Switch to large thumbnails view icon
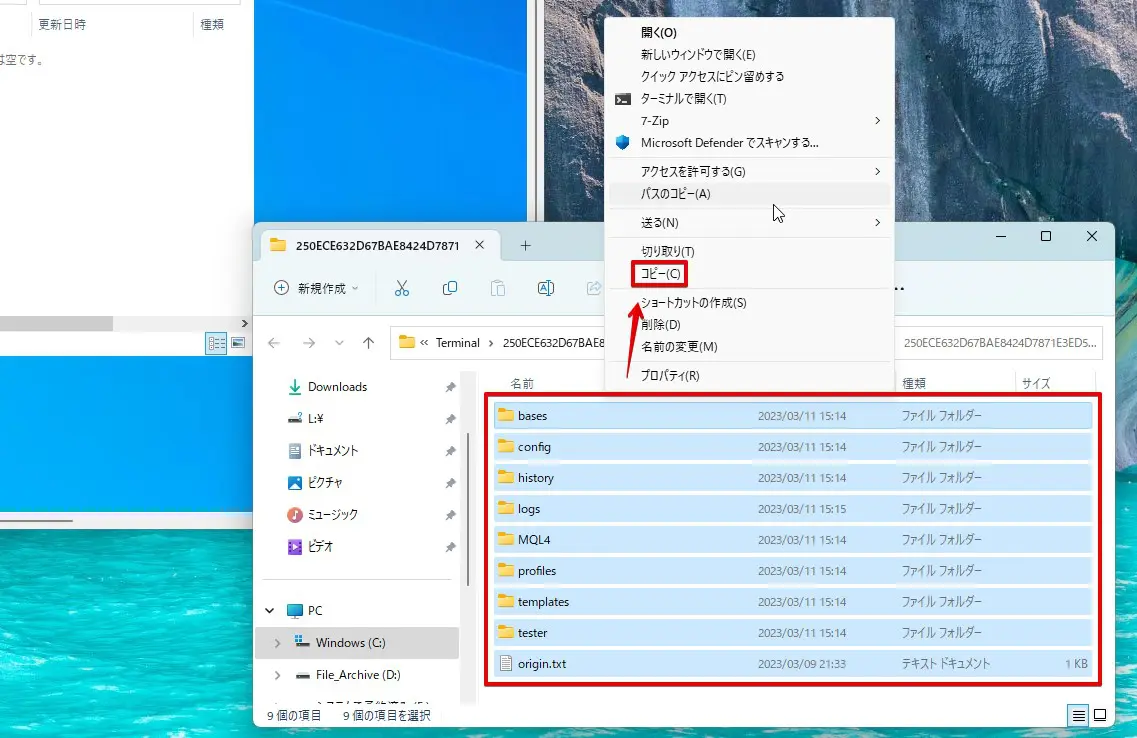The height and width of the screenshot is (738, 1137). point(1100,715)
